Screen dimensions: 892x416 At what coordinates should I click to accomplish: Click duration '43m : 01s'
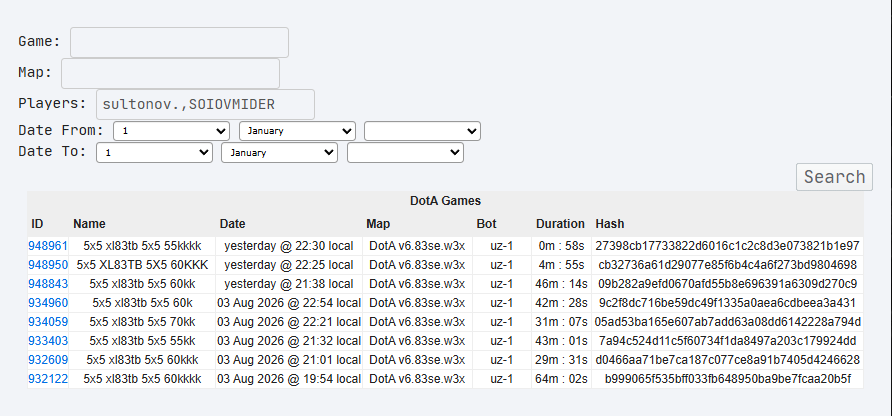[561, 341]
